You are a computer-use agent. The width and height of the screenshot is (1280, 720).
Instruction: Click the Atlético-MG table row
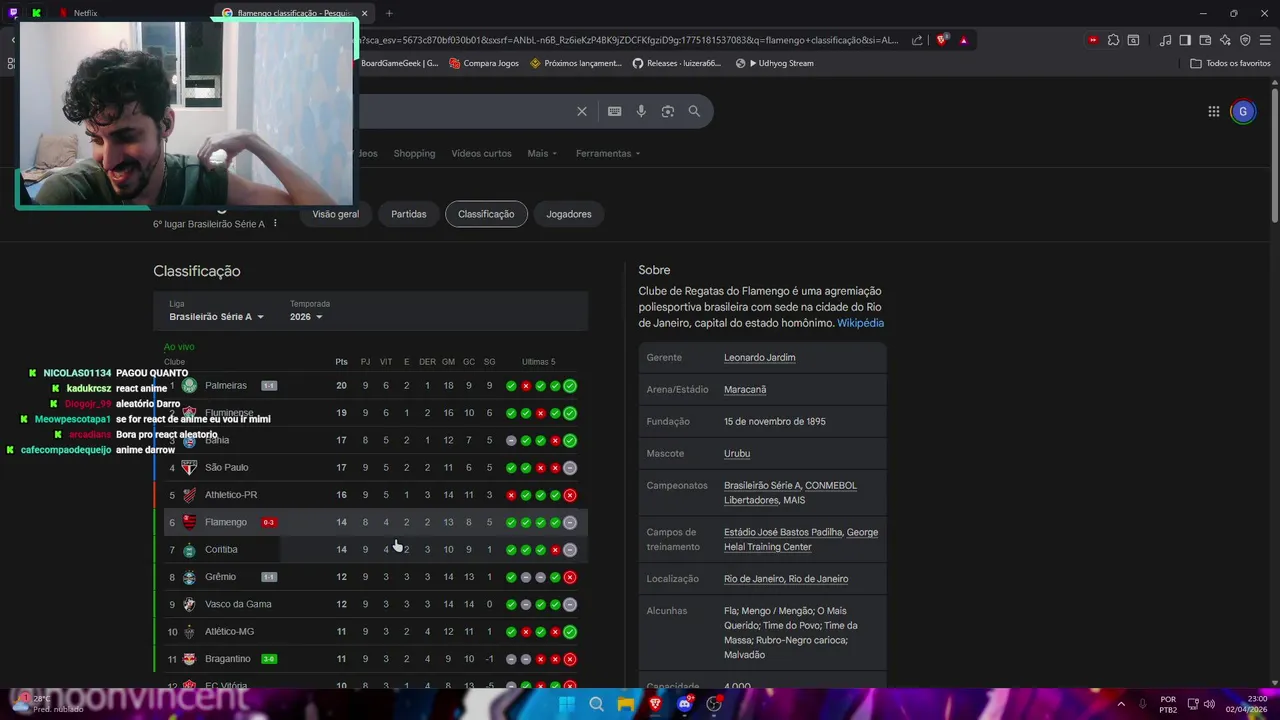point(370,631)
